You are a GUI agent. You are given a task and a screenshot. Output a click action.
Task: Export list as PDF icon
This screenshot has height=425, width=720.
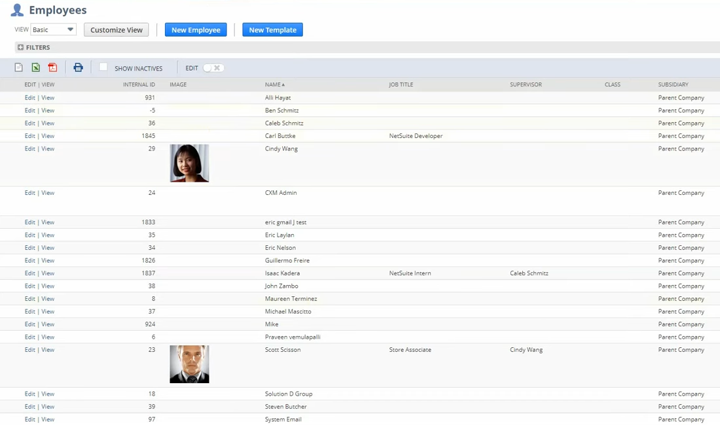(x=53, y=67)
